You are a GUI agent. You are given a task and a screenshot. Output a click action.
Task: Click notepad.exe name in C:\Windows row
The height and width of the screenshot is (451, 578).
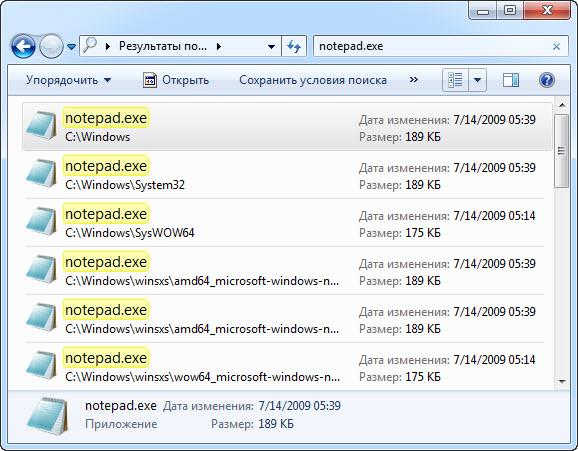106,118
